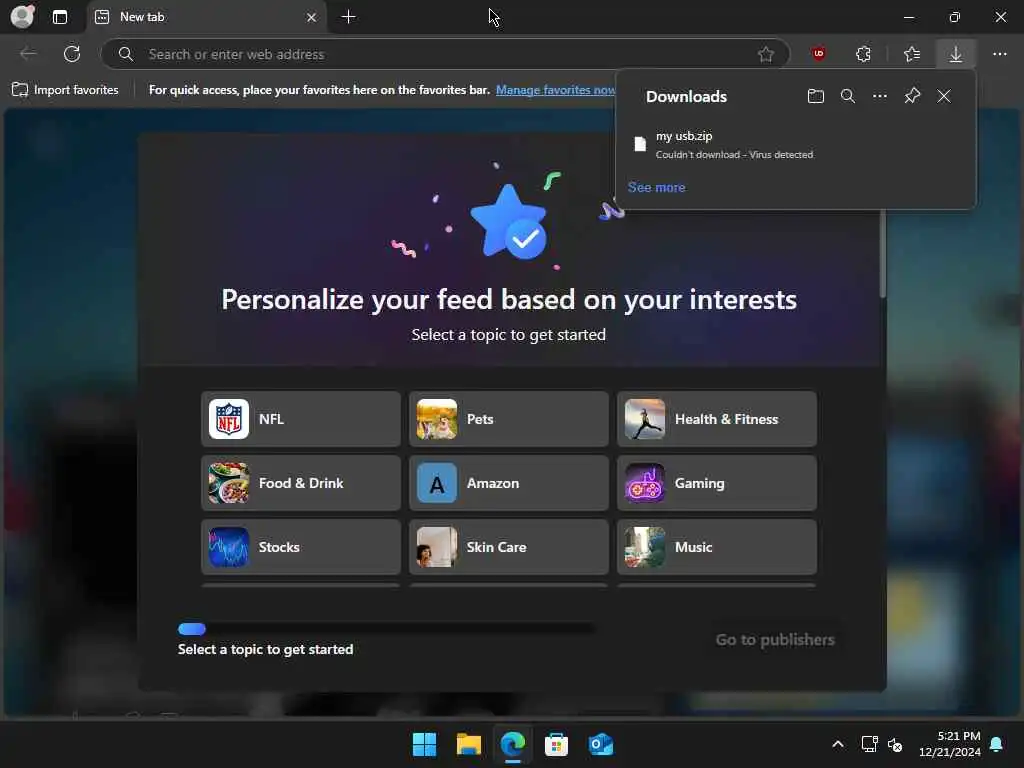Open notifications bell icon
The width and height of the screenshot is (1024, 768).
[x=997, y=744]
